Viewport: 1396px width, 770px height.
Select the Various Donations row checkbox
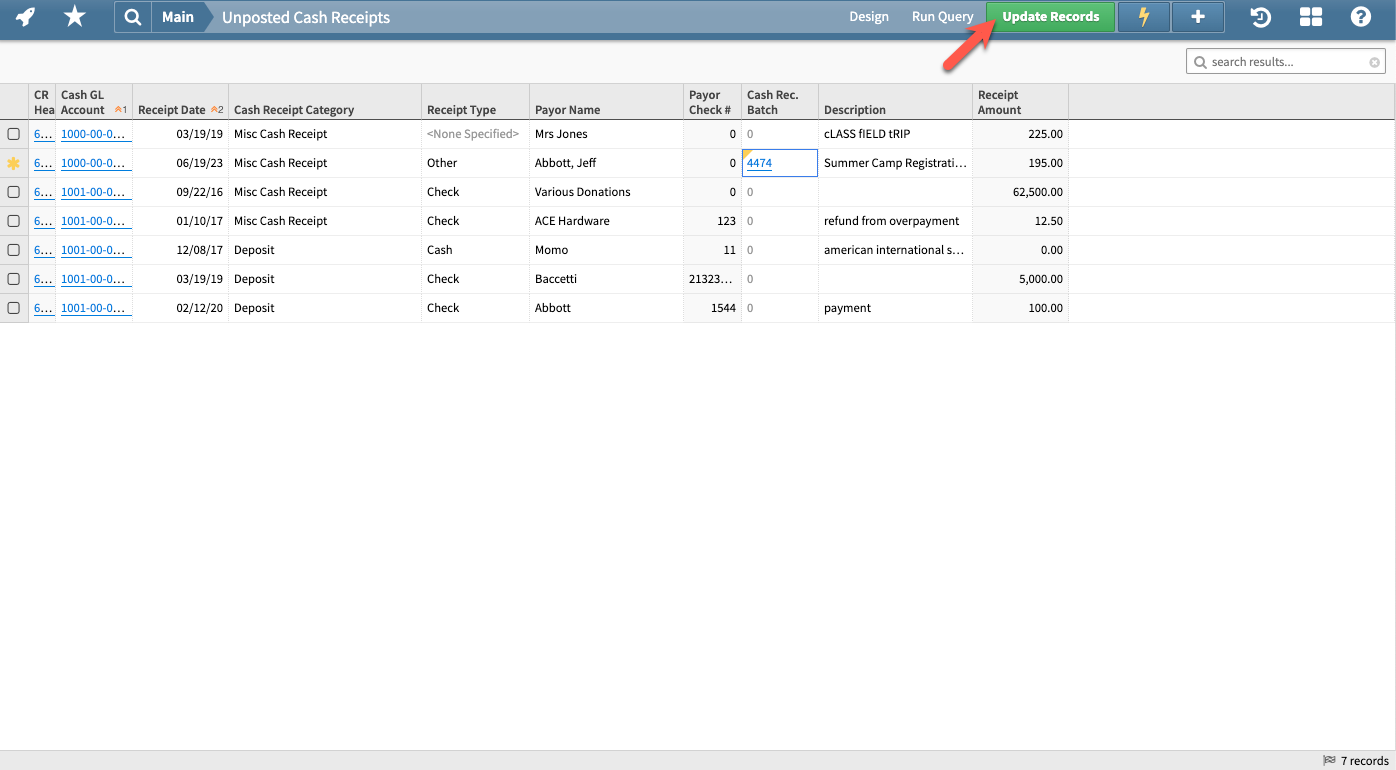[x=13, y=191]
